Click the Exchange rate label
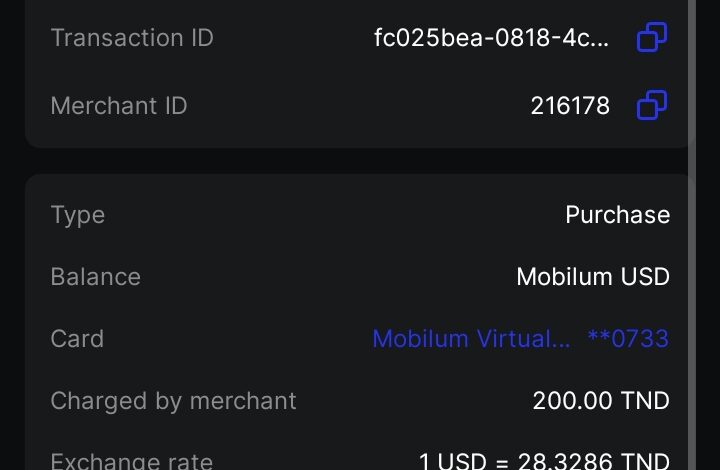 coord(132,461)
